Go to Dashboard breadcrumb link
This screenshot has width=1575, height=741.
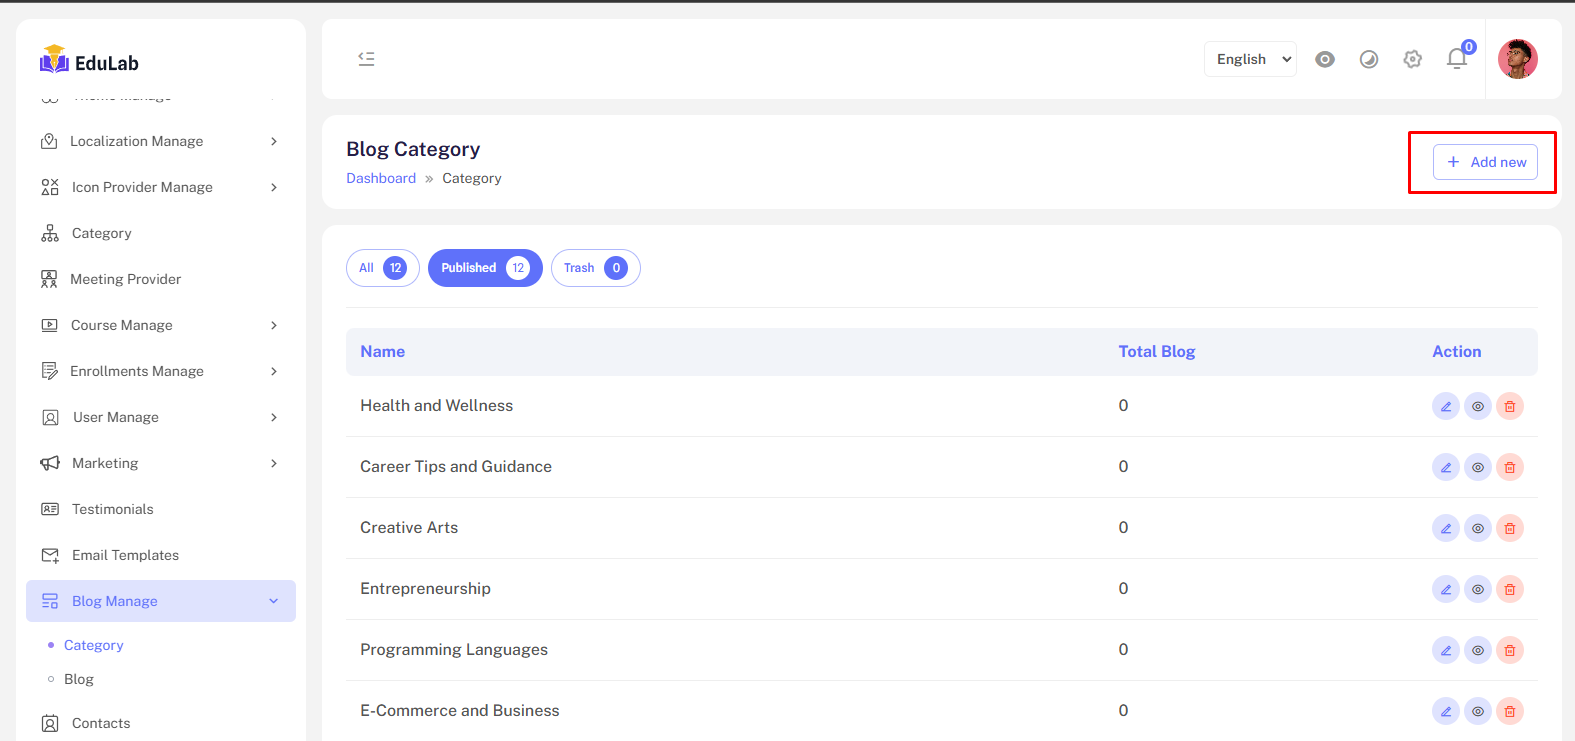click(381, 178)
